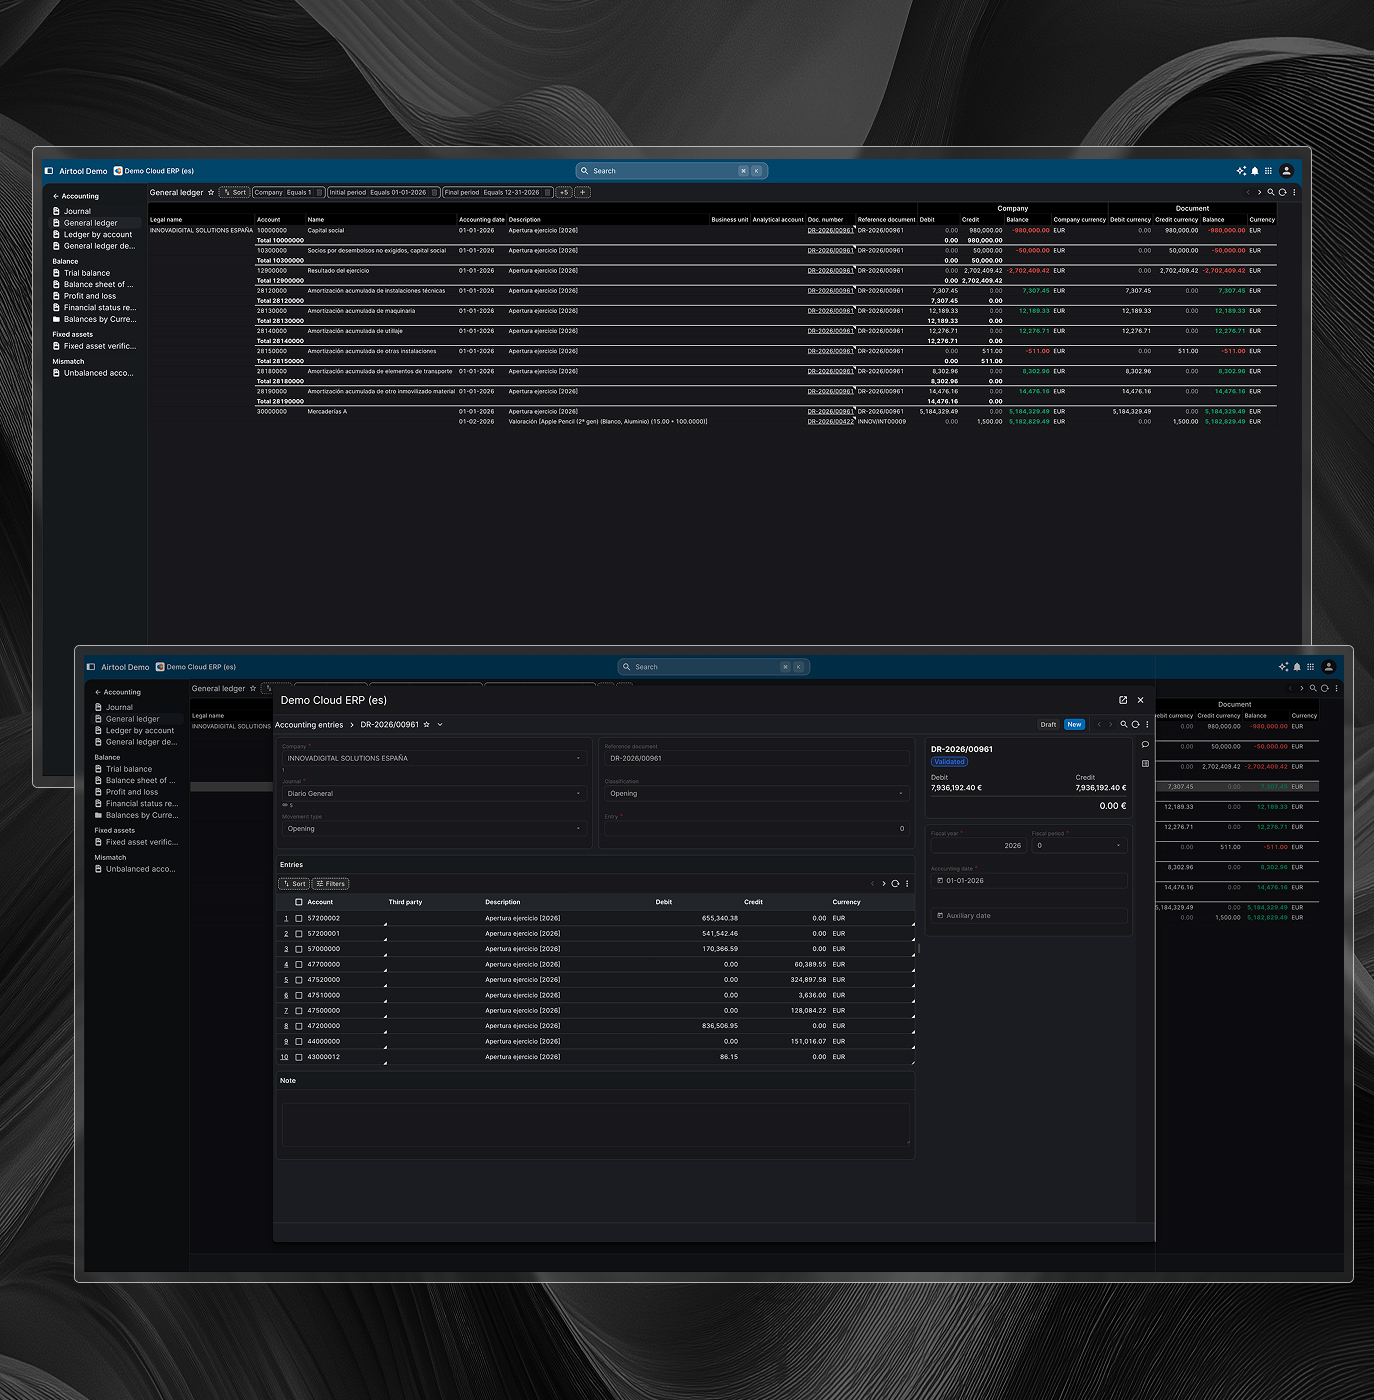The image size is (1374, 1400).
Task: Remove the Initial period filter chip
Action: (435, 193)
